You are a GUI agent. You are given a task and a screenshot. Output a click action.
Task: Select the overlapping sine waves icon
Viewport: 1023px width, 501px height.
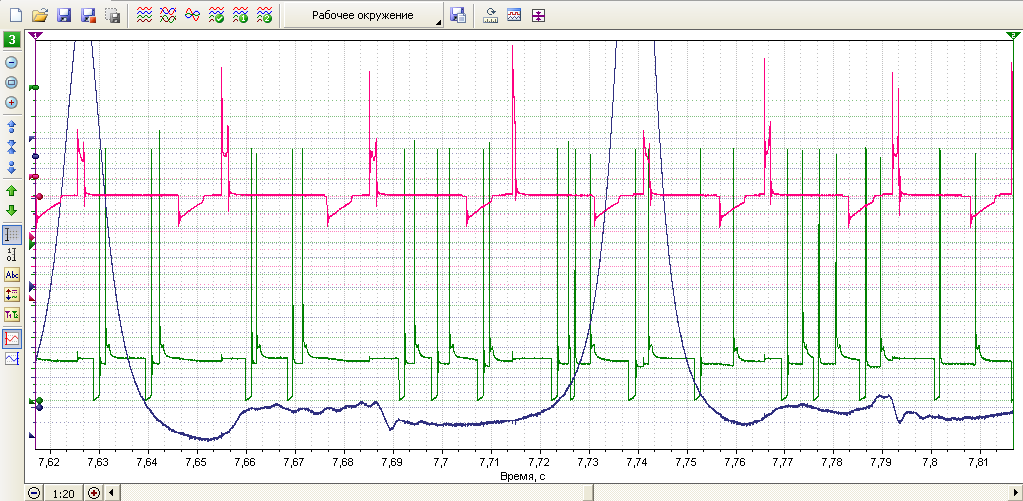[192, 16]
